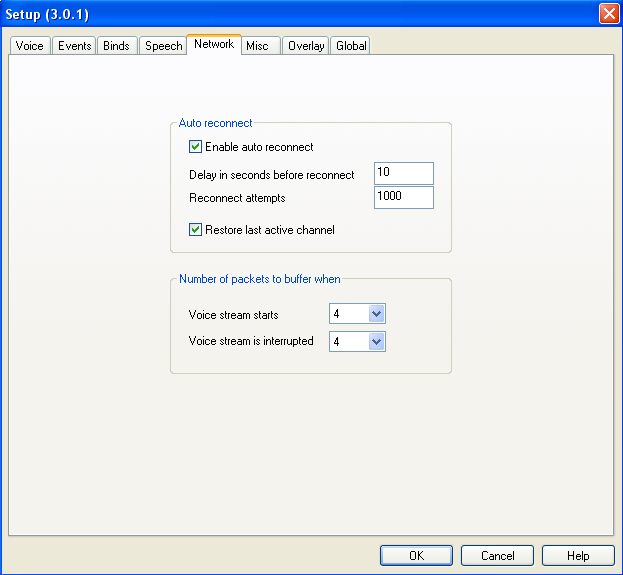This screenshot has height=575, width=623.
Task: Click the Auto reconnect group label
Action: (215, 123)
